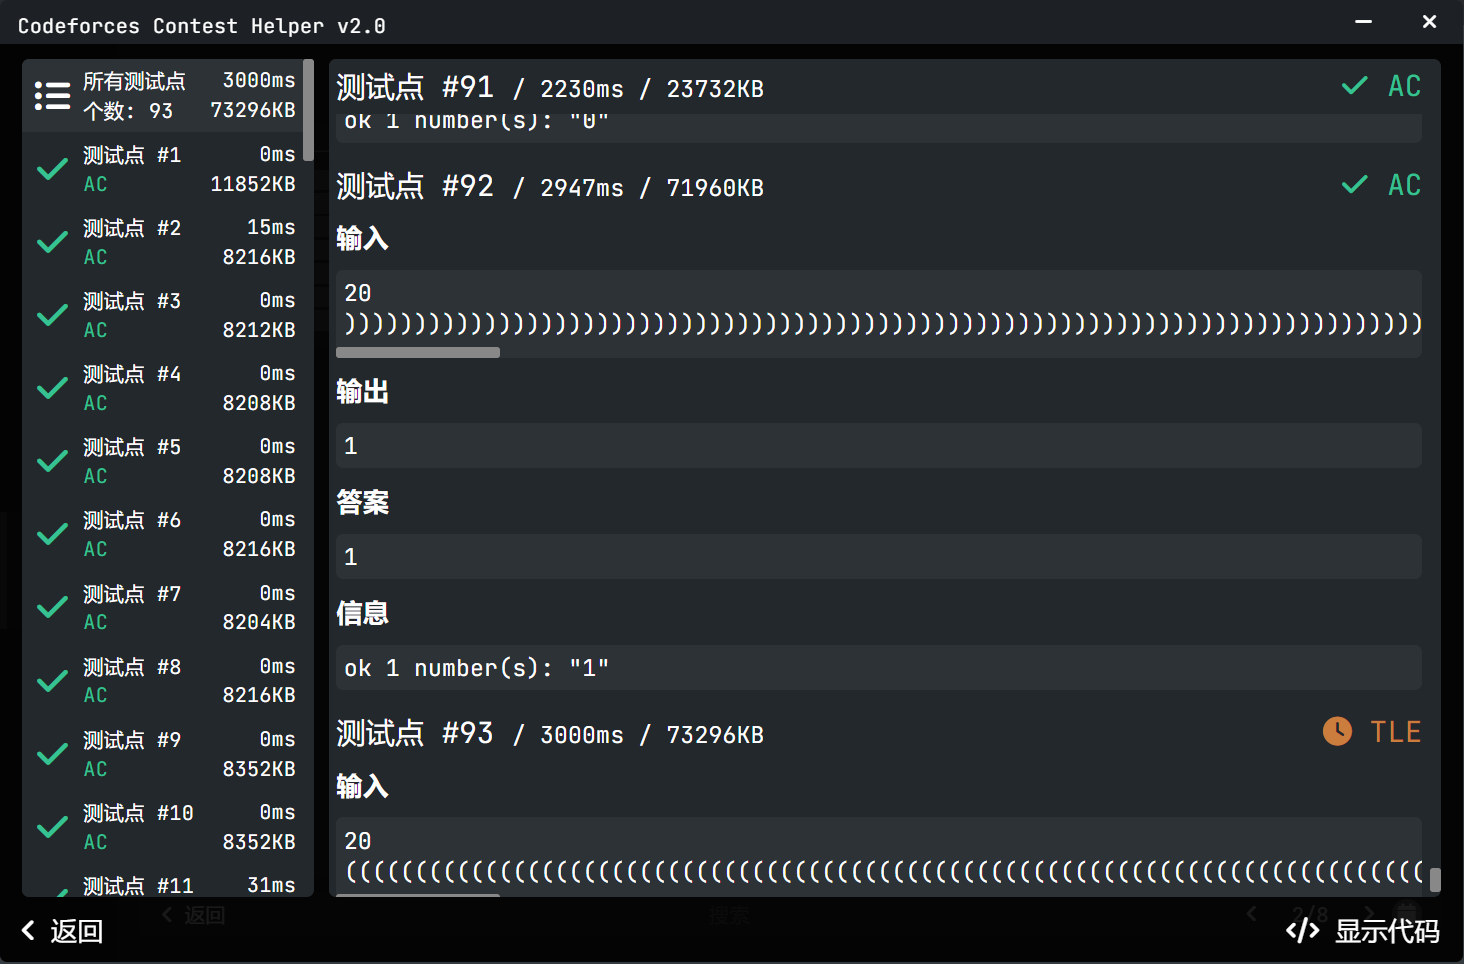Click the back arrow icon at bottom left

click(28, 931)
